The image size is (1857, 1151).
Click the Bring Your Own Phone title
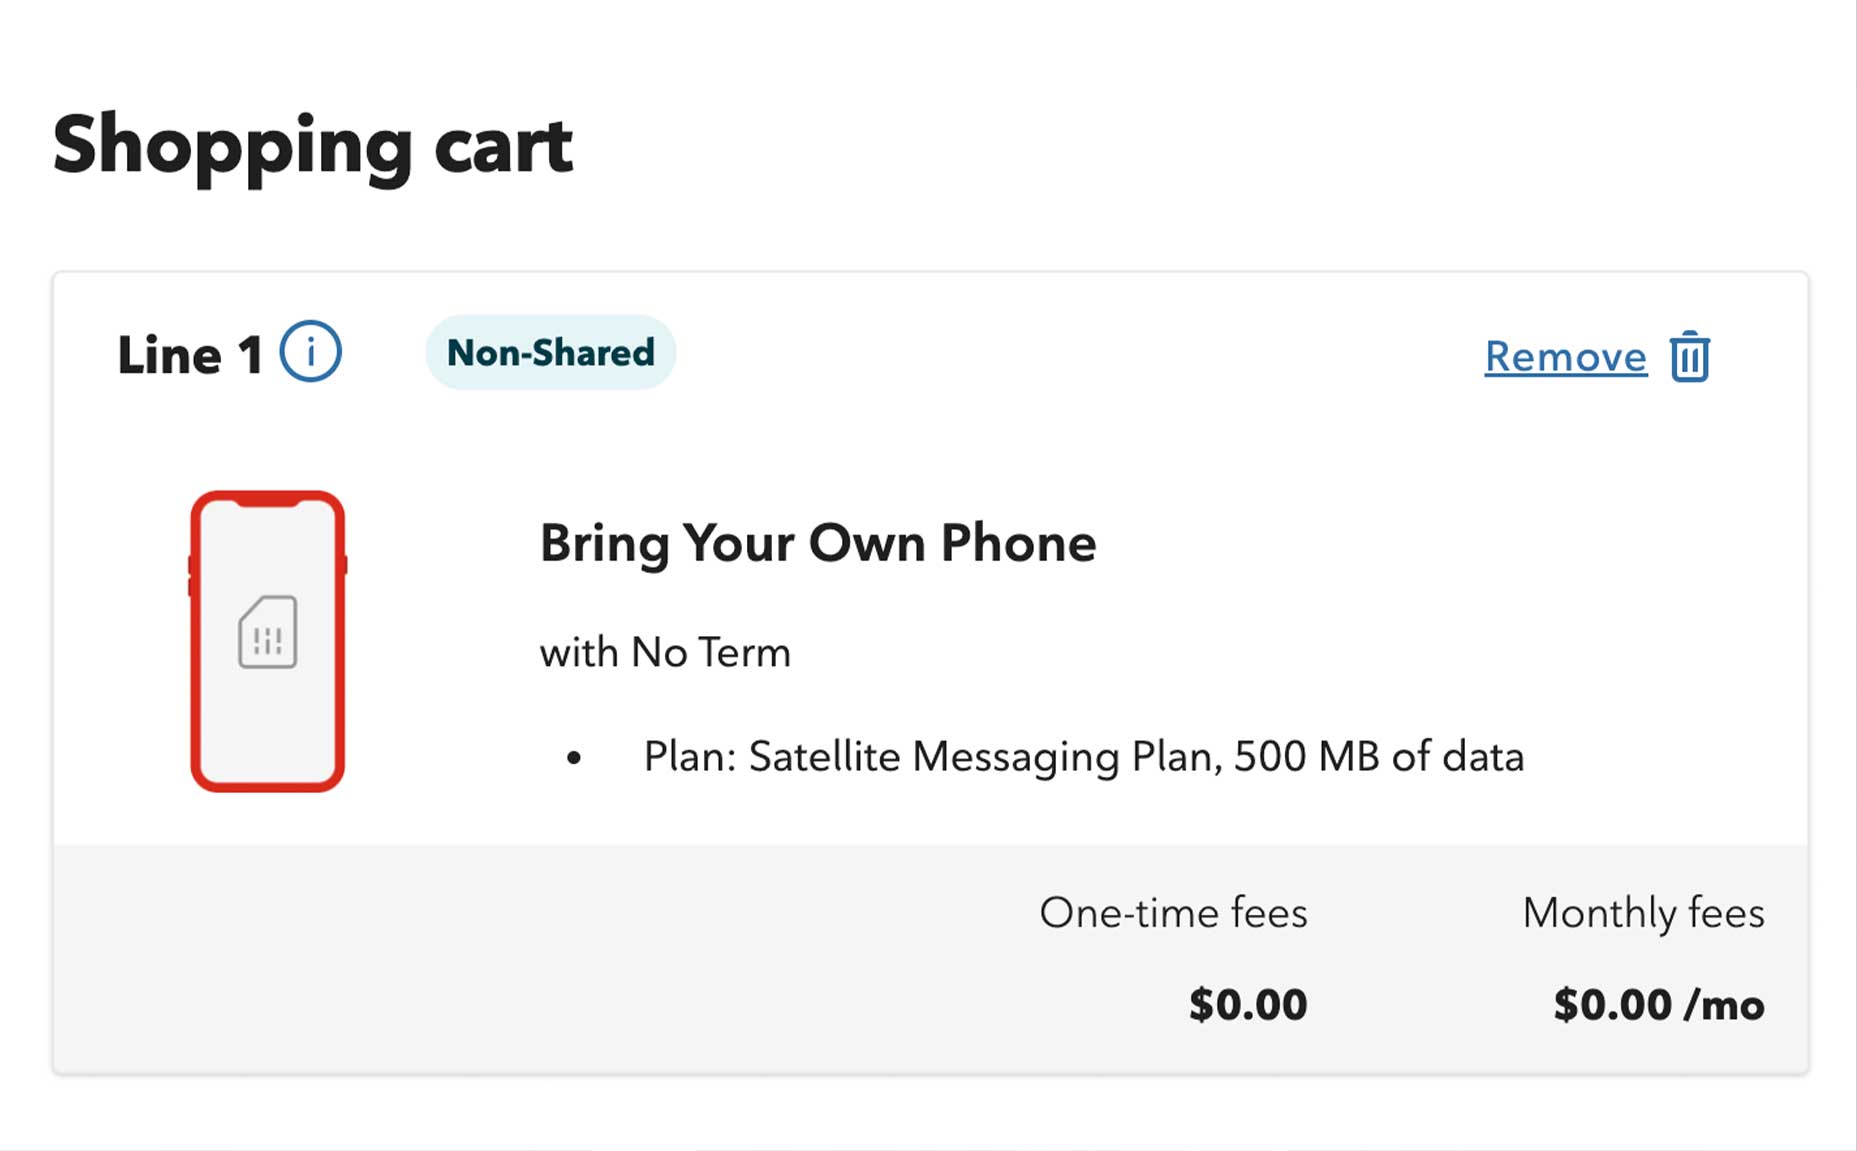817,544
